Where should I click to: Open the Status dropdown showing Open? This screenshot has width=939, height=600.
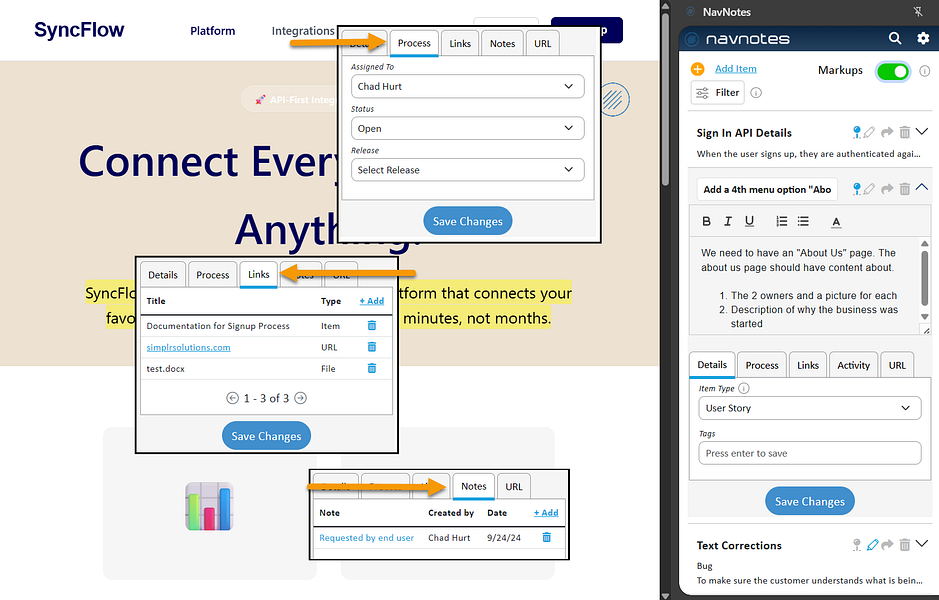pos(468,128)
